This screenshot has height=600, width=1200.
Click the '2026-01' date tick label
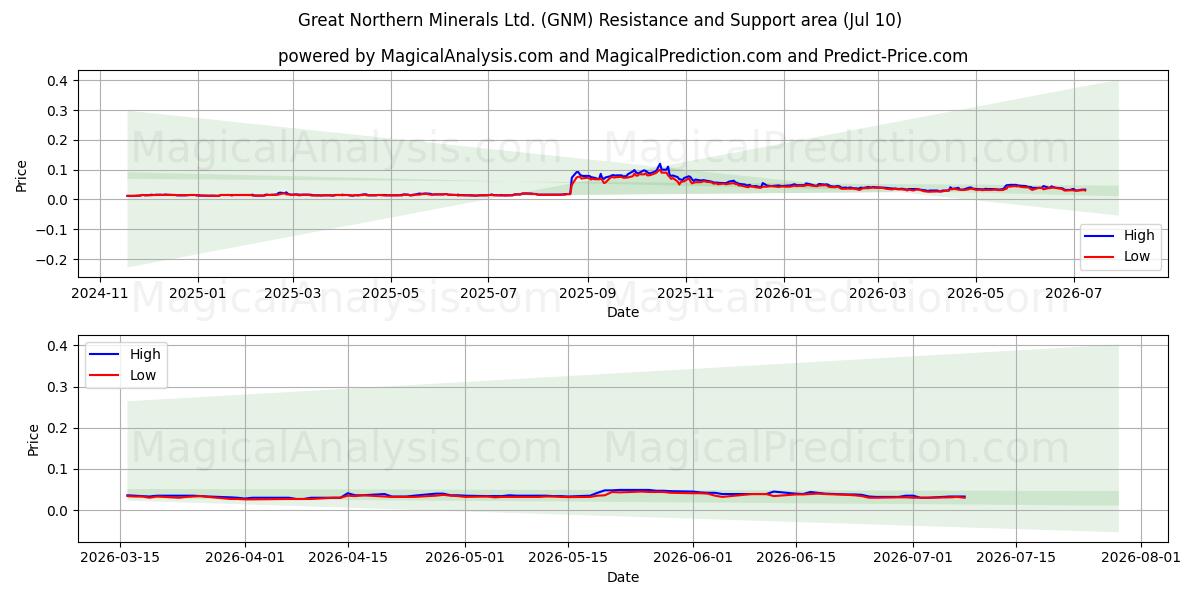tap(783, 294)
